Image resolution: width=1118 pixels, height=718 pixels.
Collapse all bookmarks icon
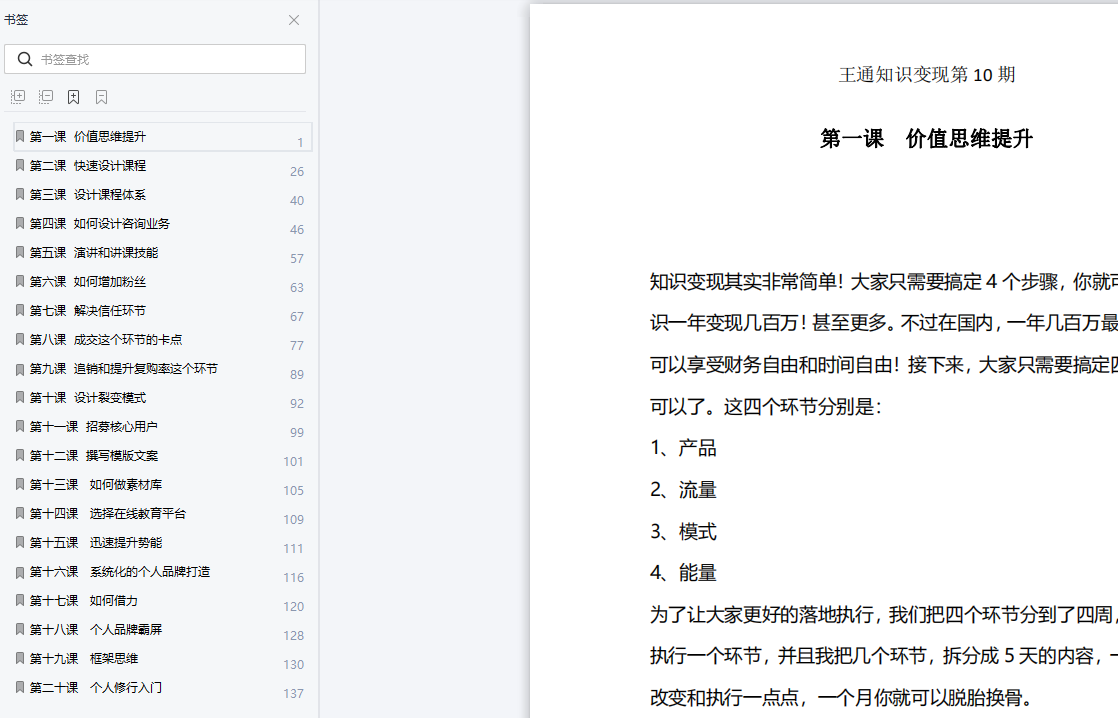pos(46,97)
